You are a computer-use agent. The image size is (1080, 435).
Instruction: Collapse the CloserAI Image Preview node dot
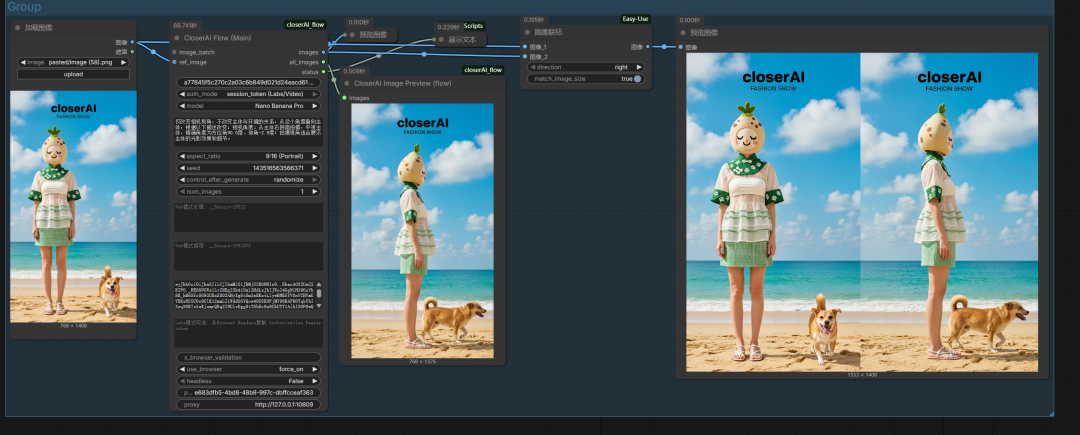coord(346,84)
